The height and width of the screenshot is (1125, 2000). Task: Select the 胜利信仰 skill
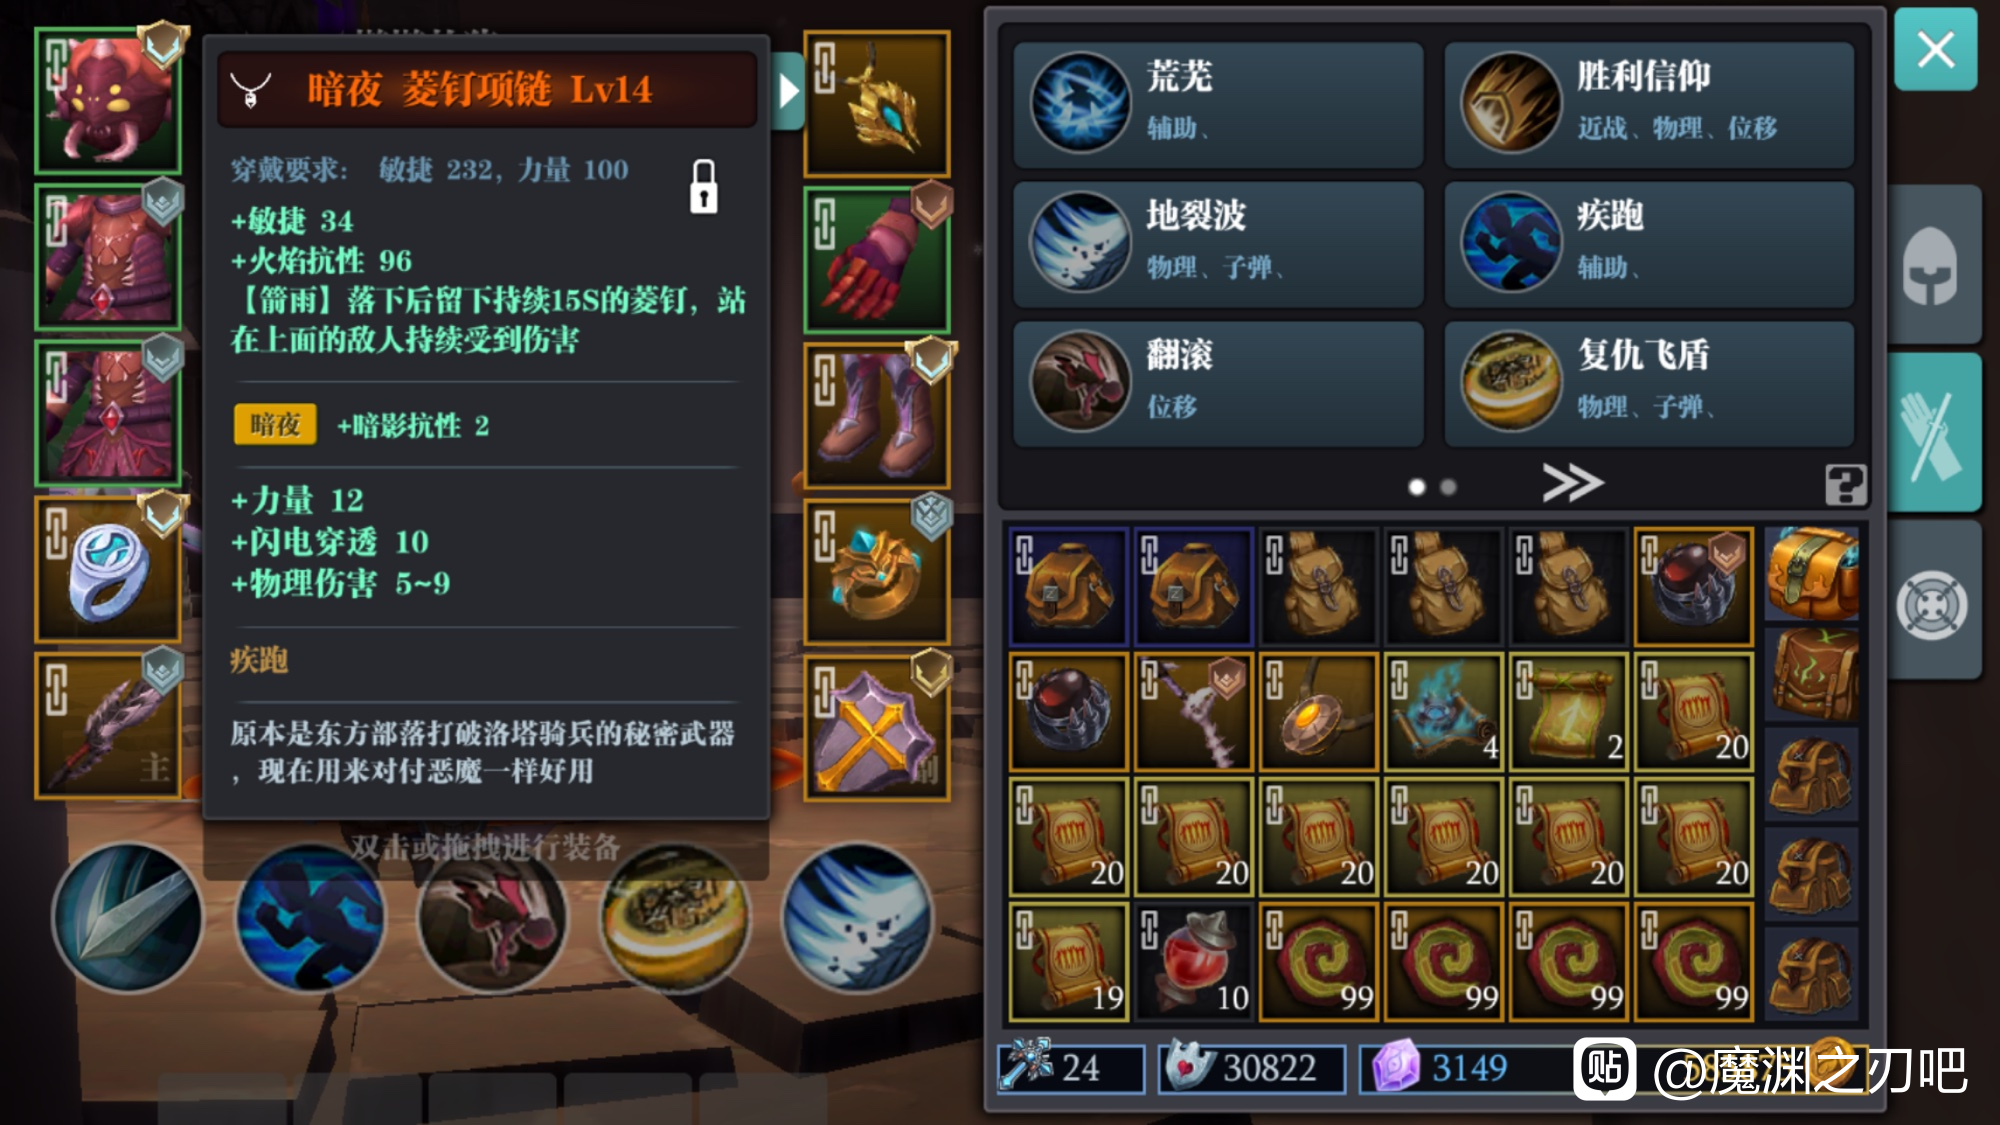click(1648, 104)
